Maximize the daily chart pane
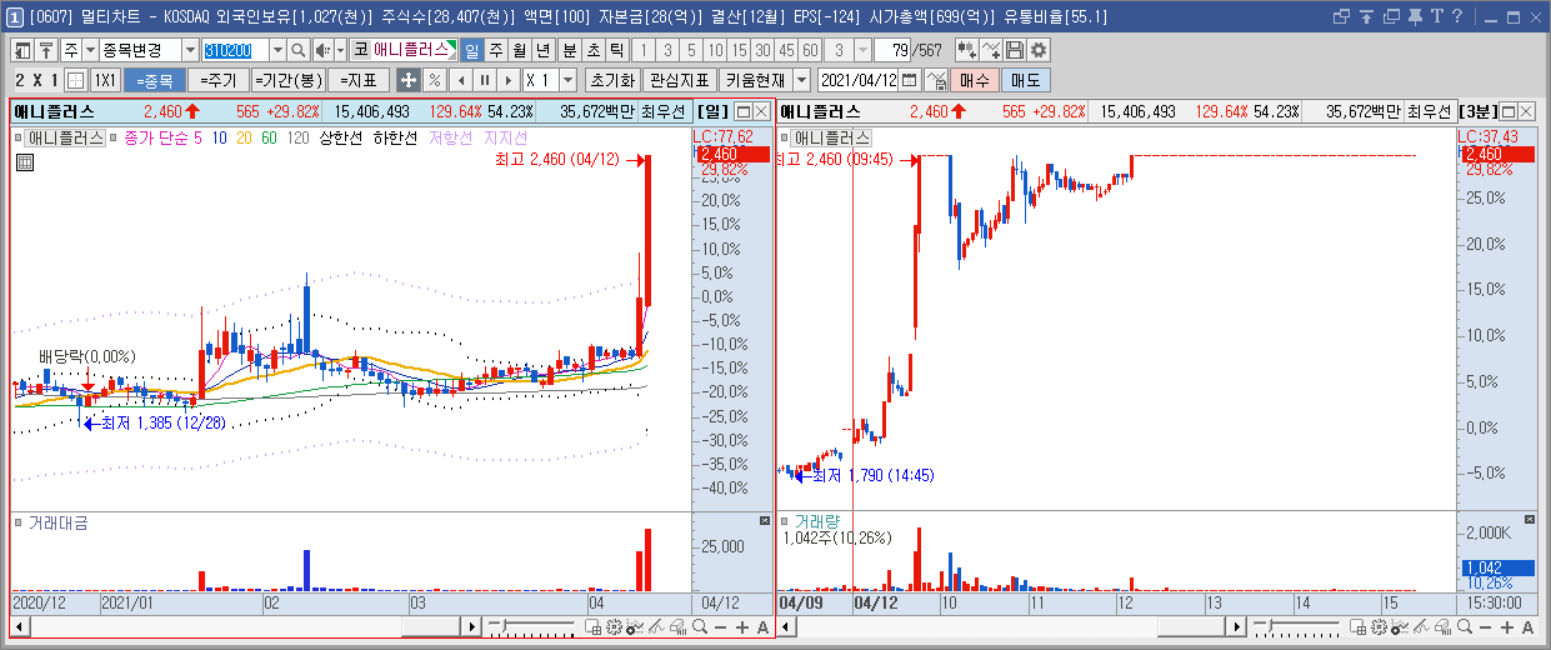 coord(743,111)
